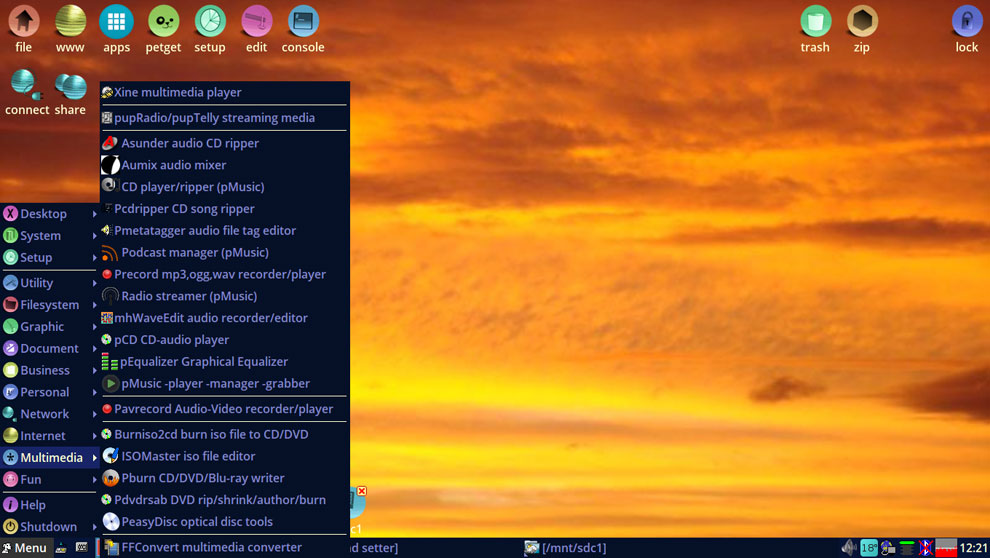Screen dimensions: 990x558
Task: Select the Multimedia menu category
Action: click(x=50, y=458)
